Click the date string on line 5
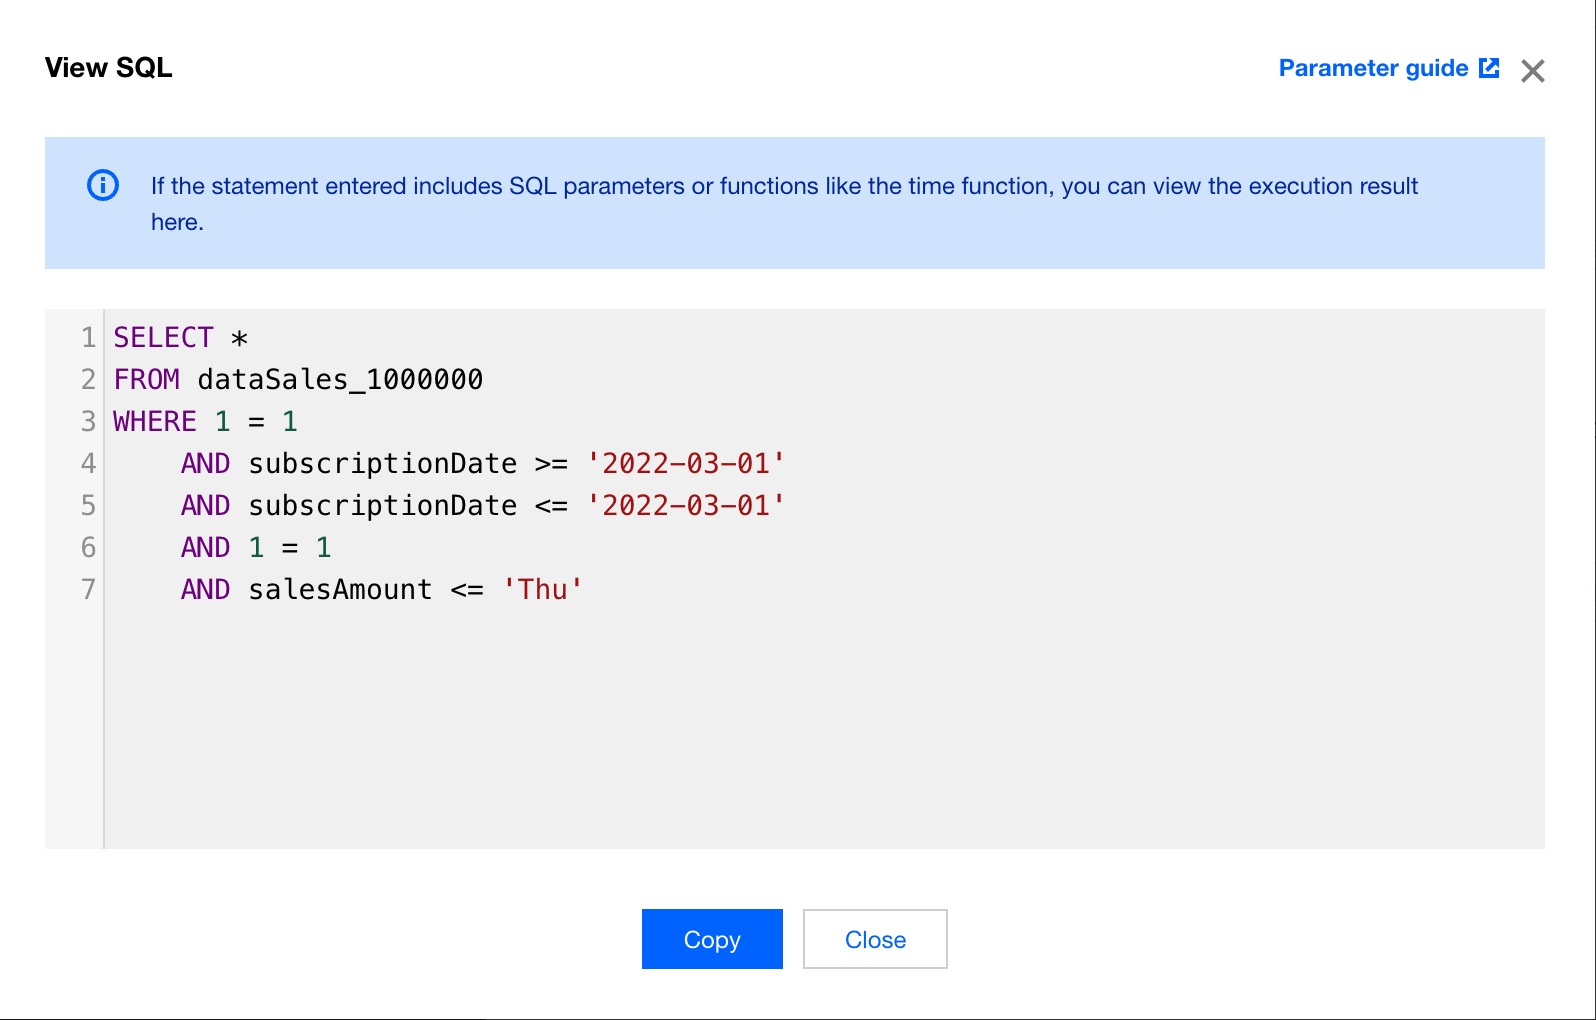The height and width of the screenshot is (1020, 1596). point(685,506)
